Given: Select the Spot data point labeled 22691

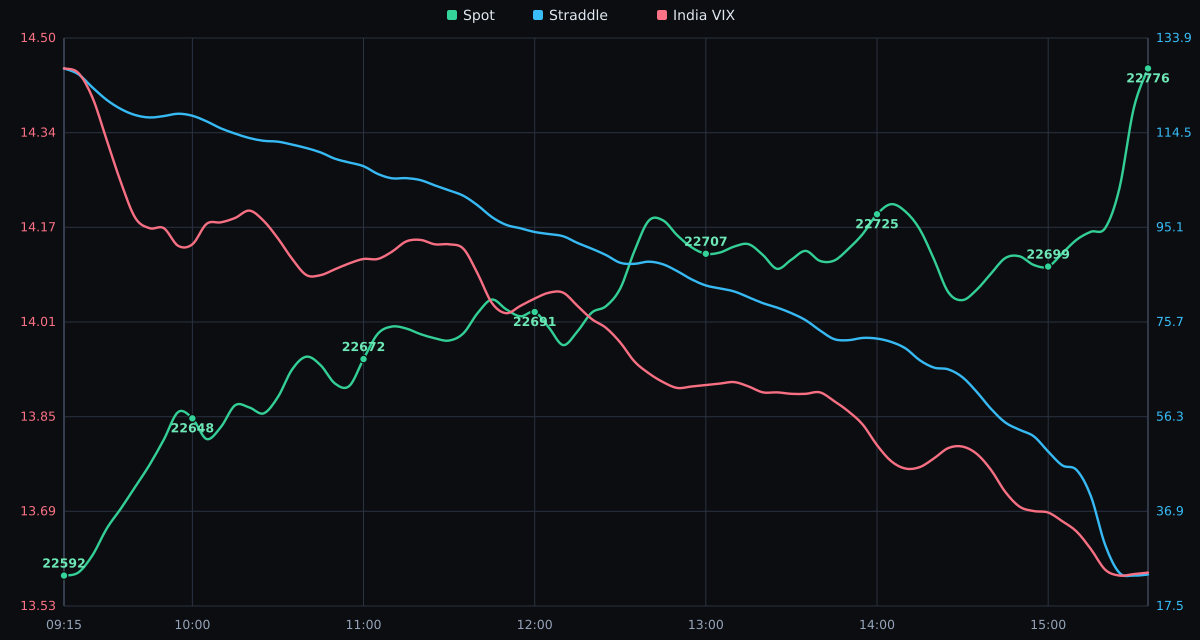Looking at the screenshot, I should (534, 312).
